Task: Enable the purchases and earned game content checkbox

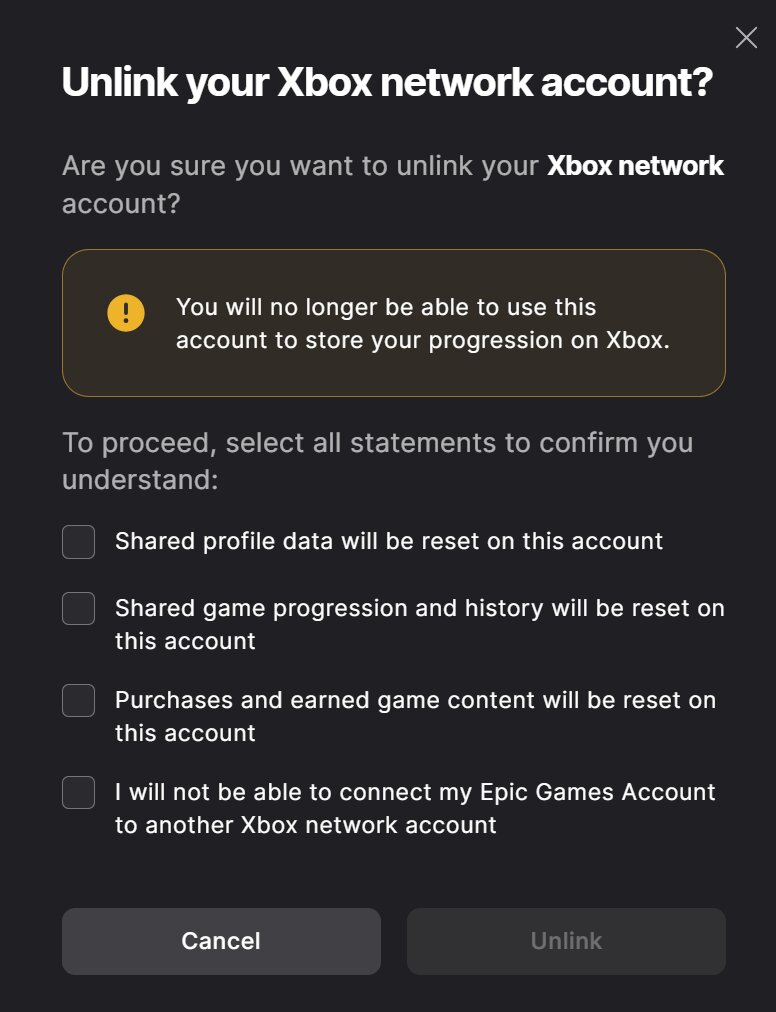Action: point(79,700)
